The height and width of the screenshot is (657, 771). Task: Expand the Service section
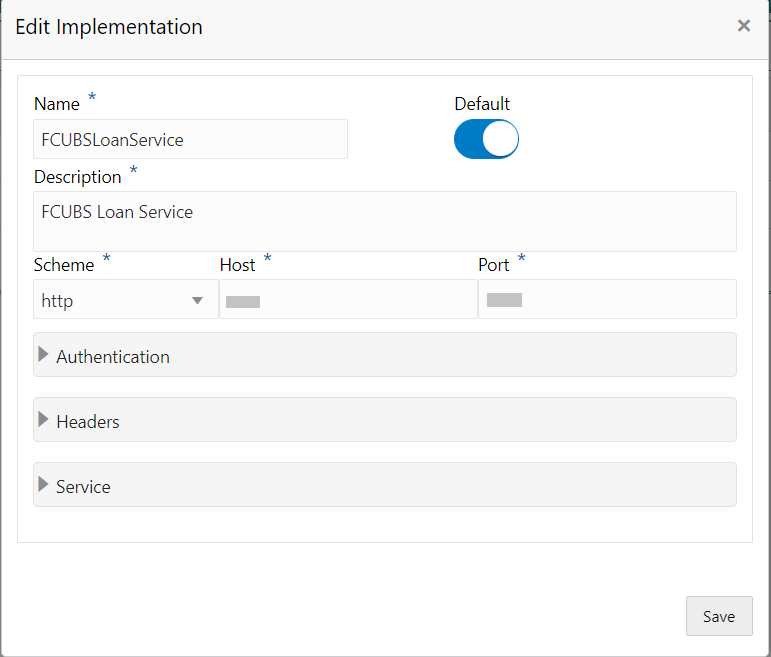tap(385, 485)
